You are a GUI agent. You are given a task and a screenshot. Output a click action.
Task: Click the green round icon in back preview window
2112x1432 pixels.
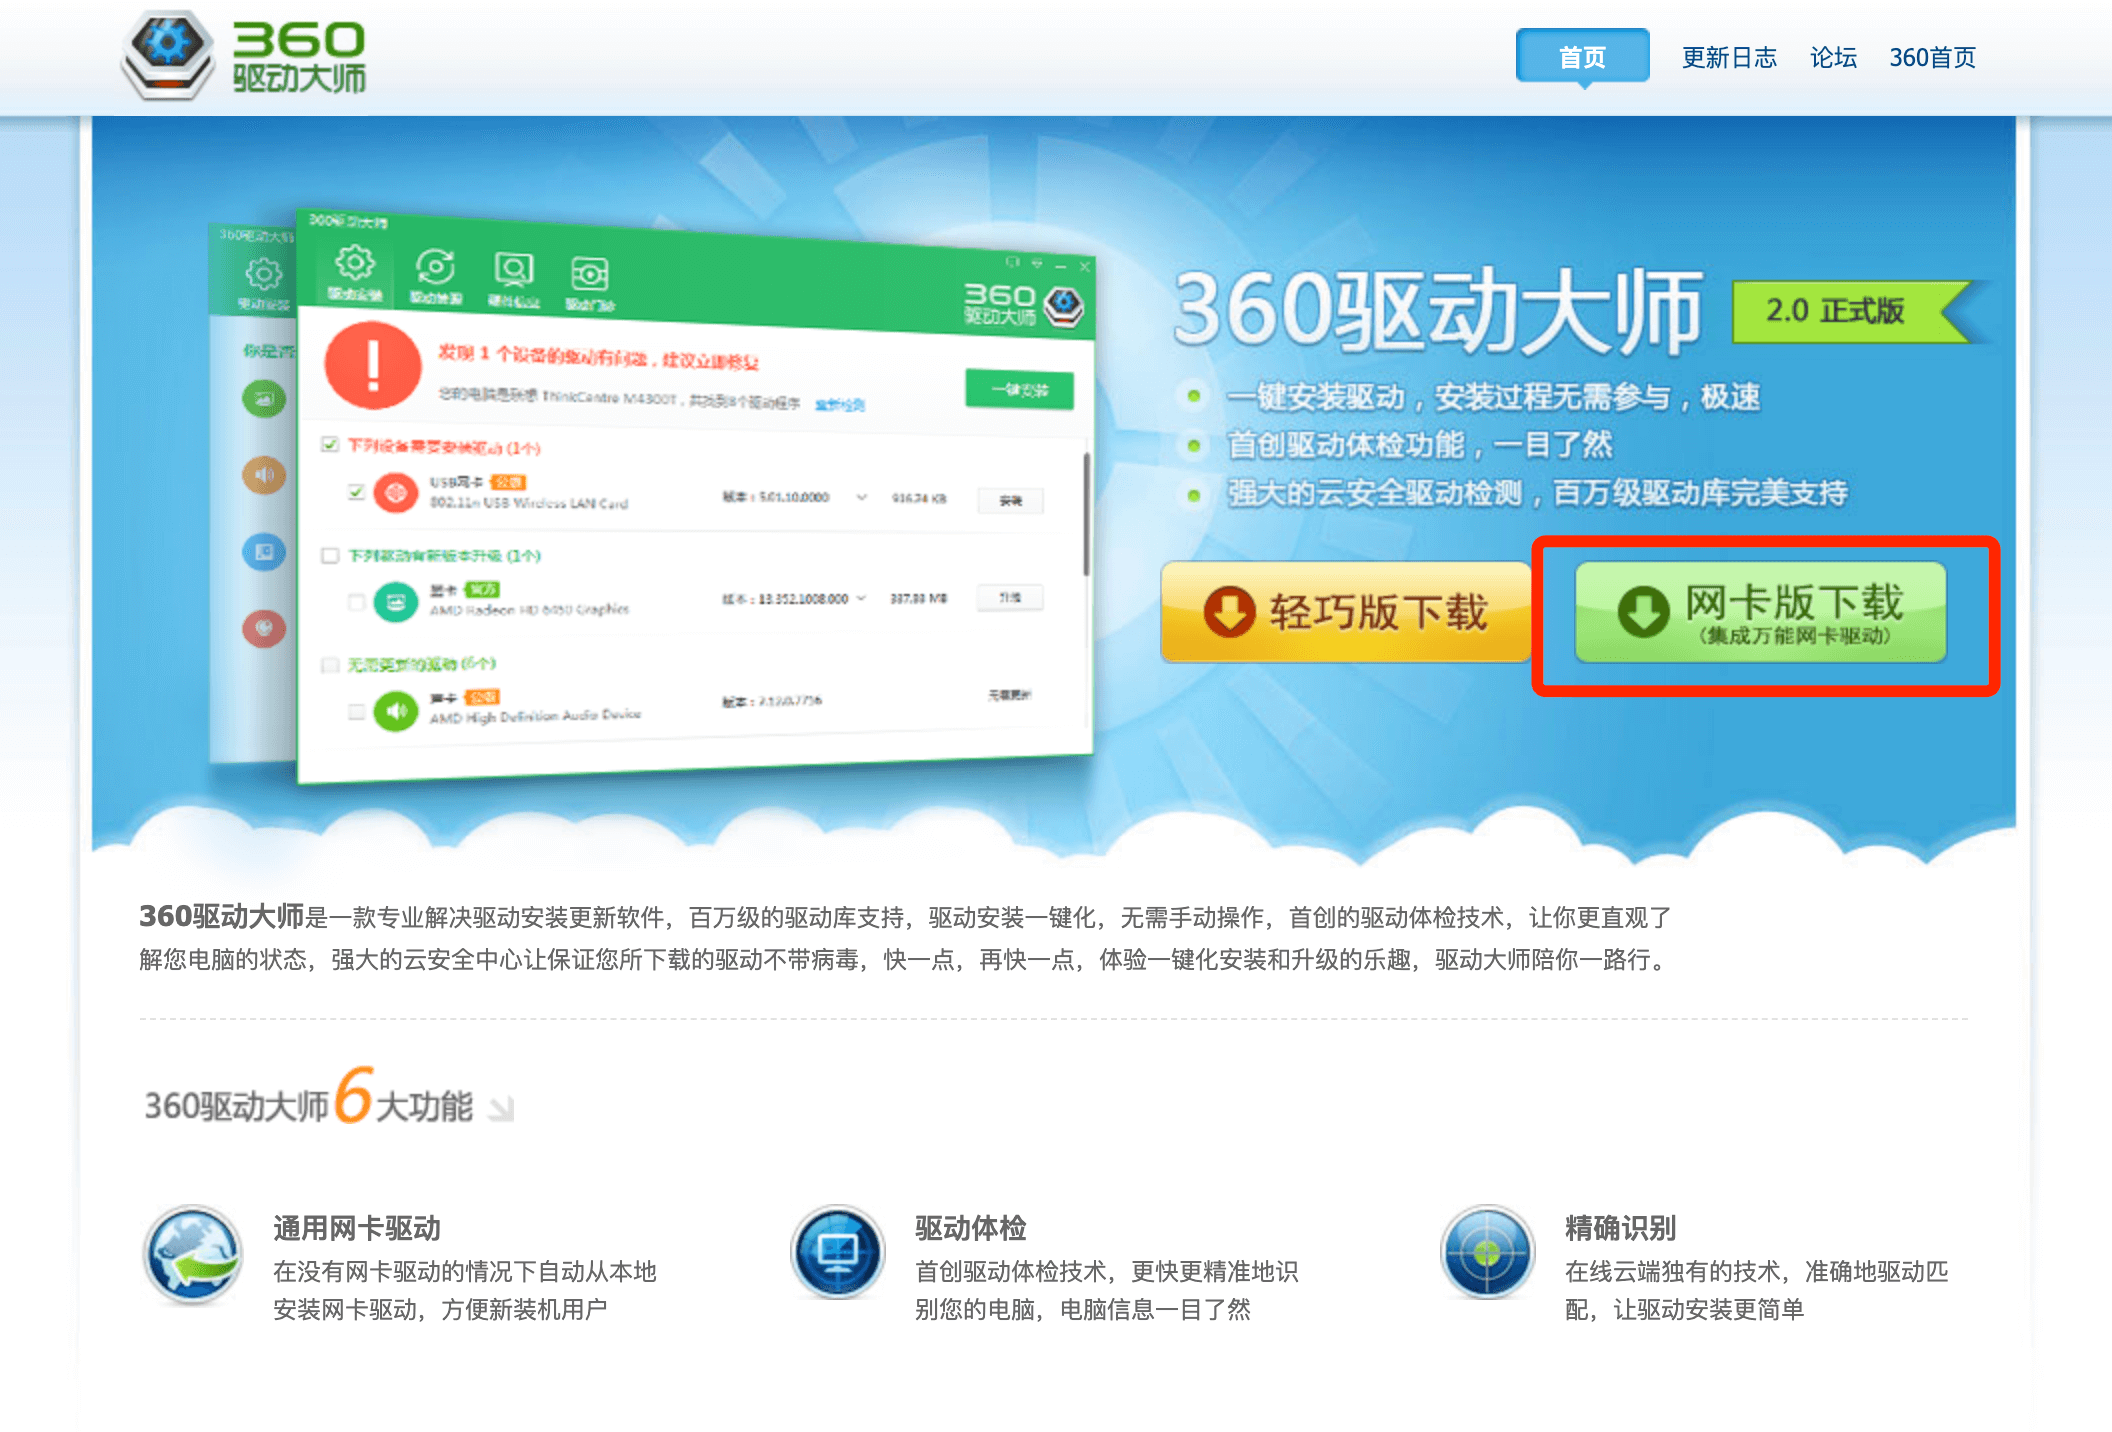[x=264, y=399]
